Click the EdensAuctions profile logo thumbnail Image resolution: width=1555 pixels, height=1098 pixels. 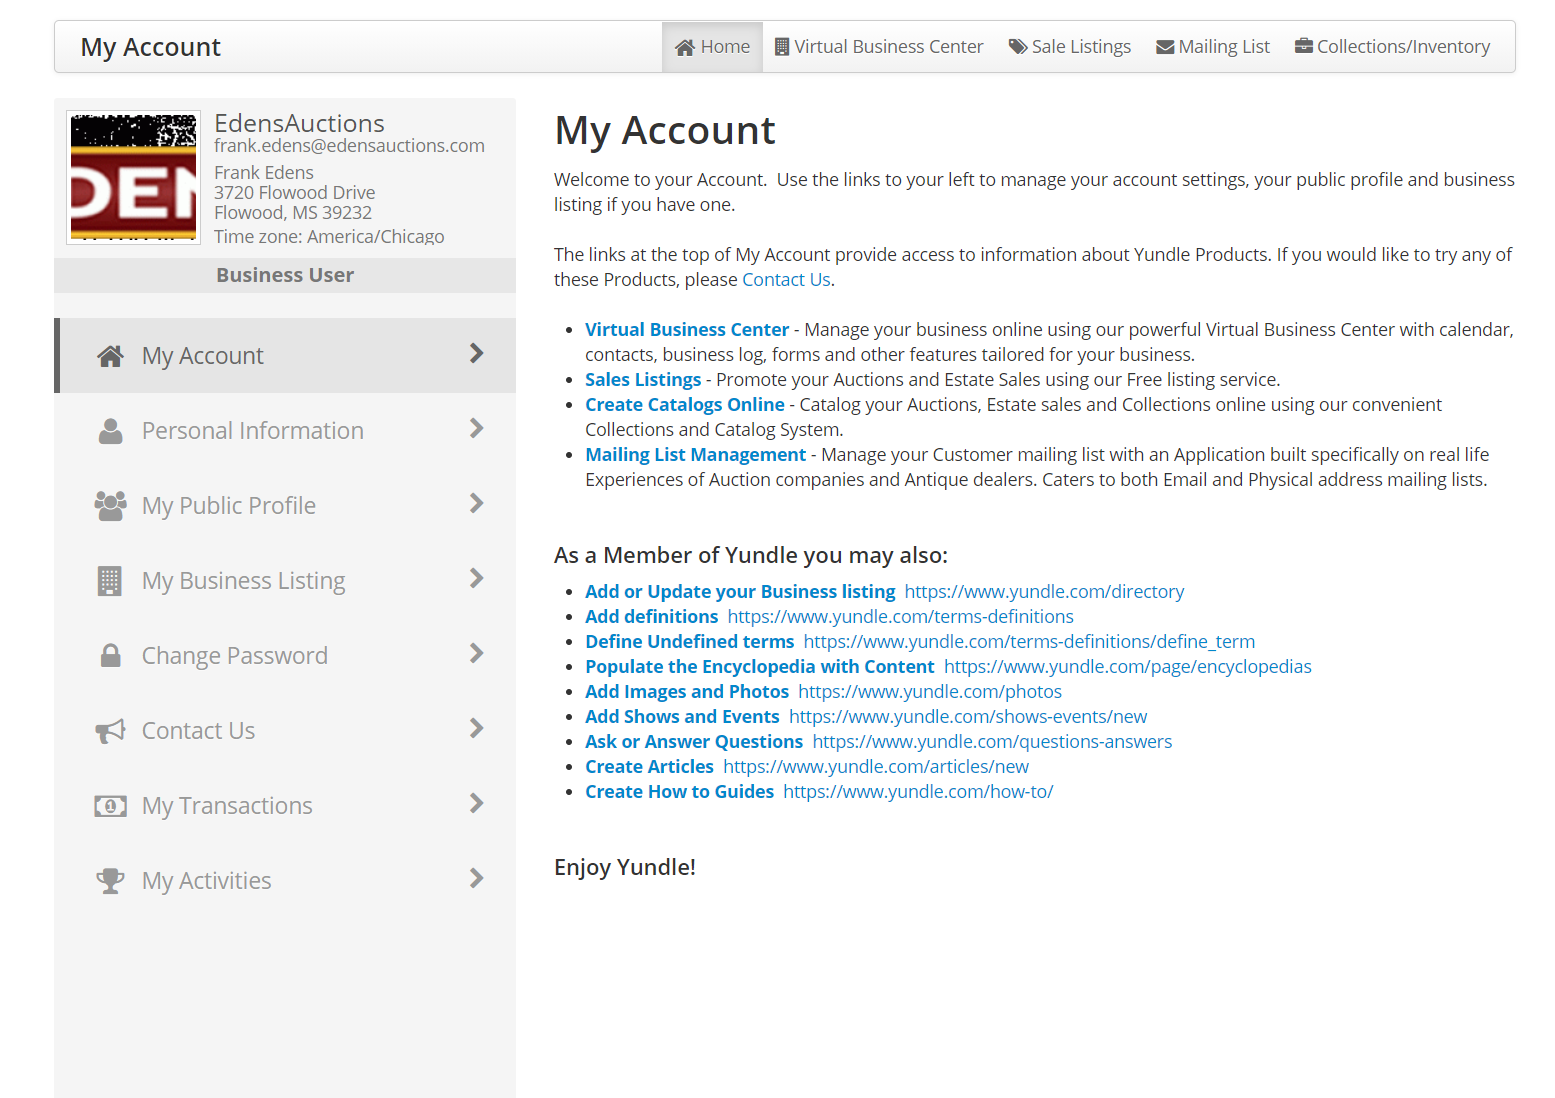[134, 177]
